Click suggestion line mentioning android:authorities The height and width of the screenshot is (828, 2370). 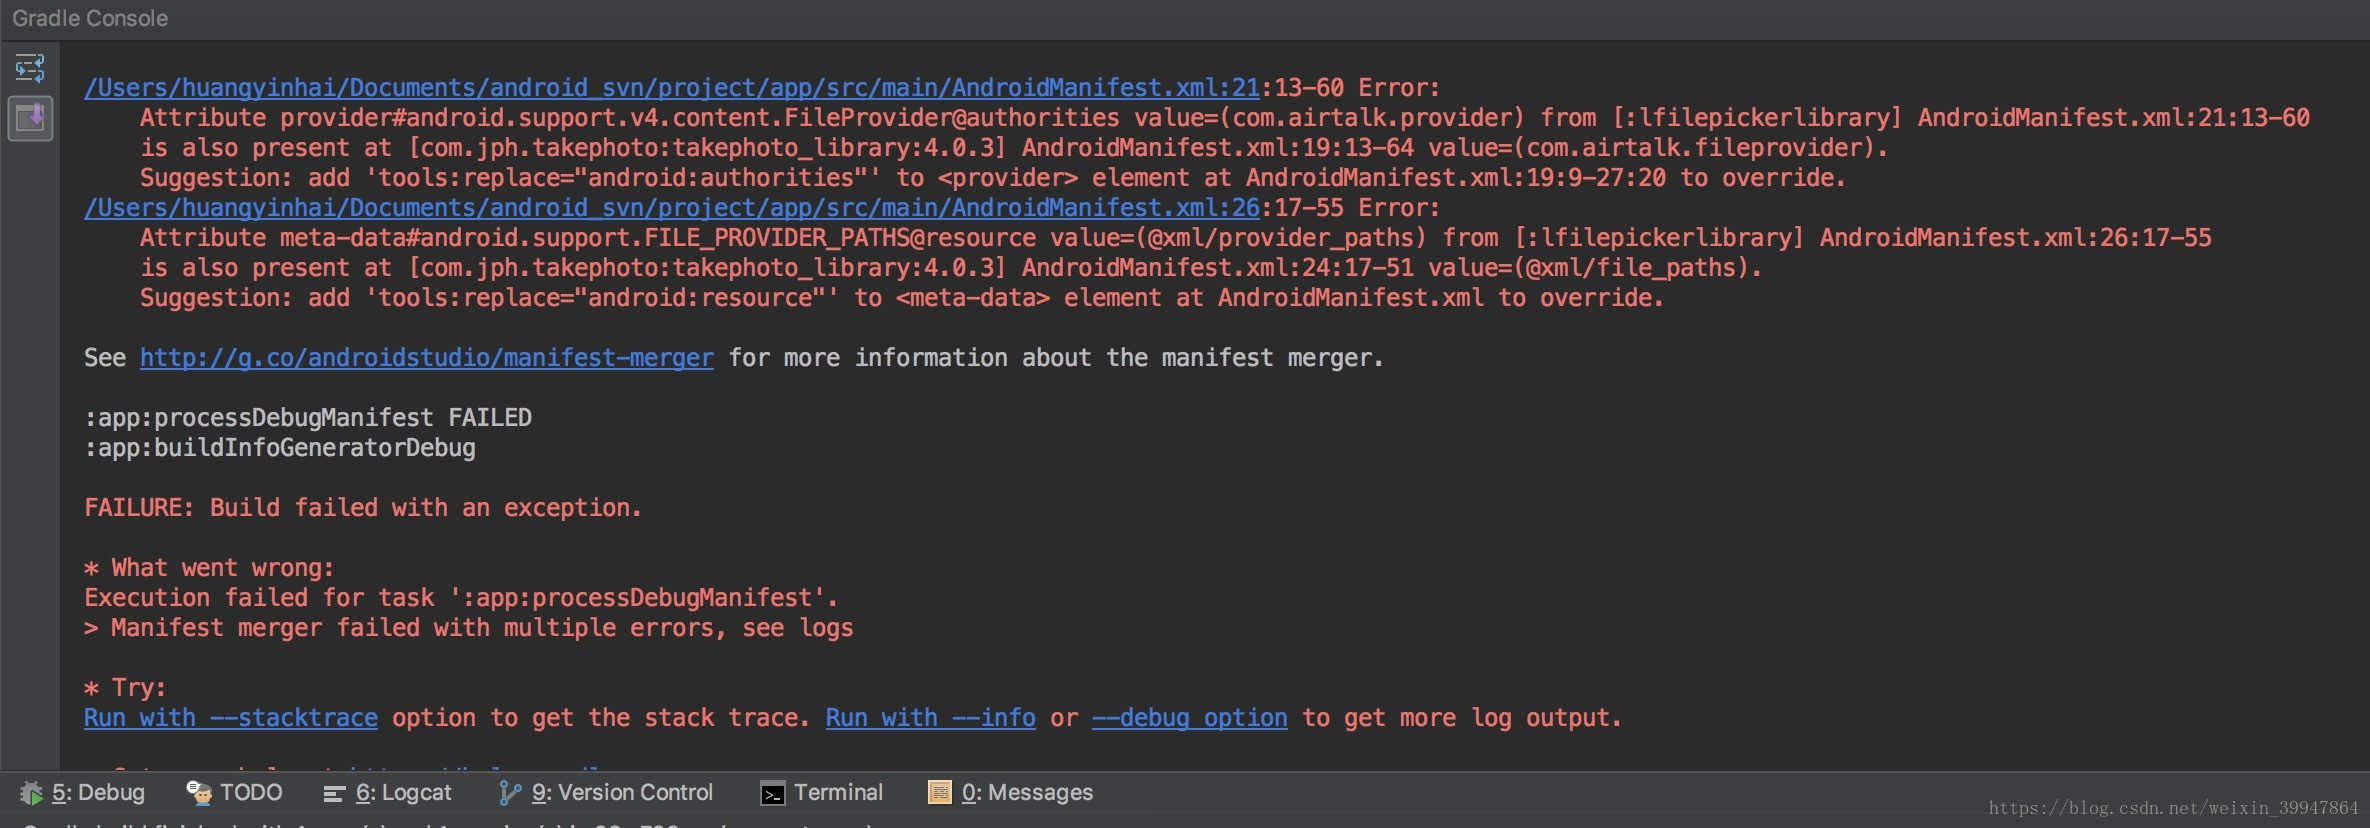tap(993, 178)
